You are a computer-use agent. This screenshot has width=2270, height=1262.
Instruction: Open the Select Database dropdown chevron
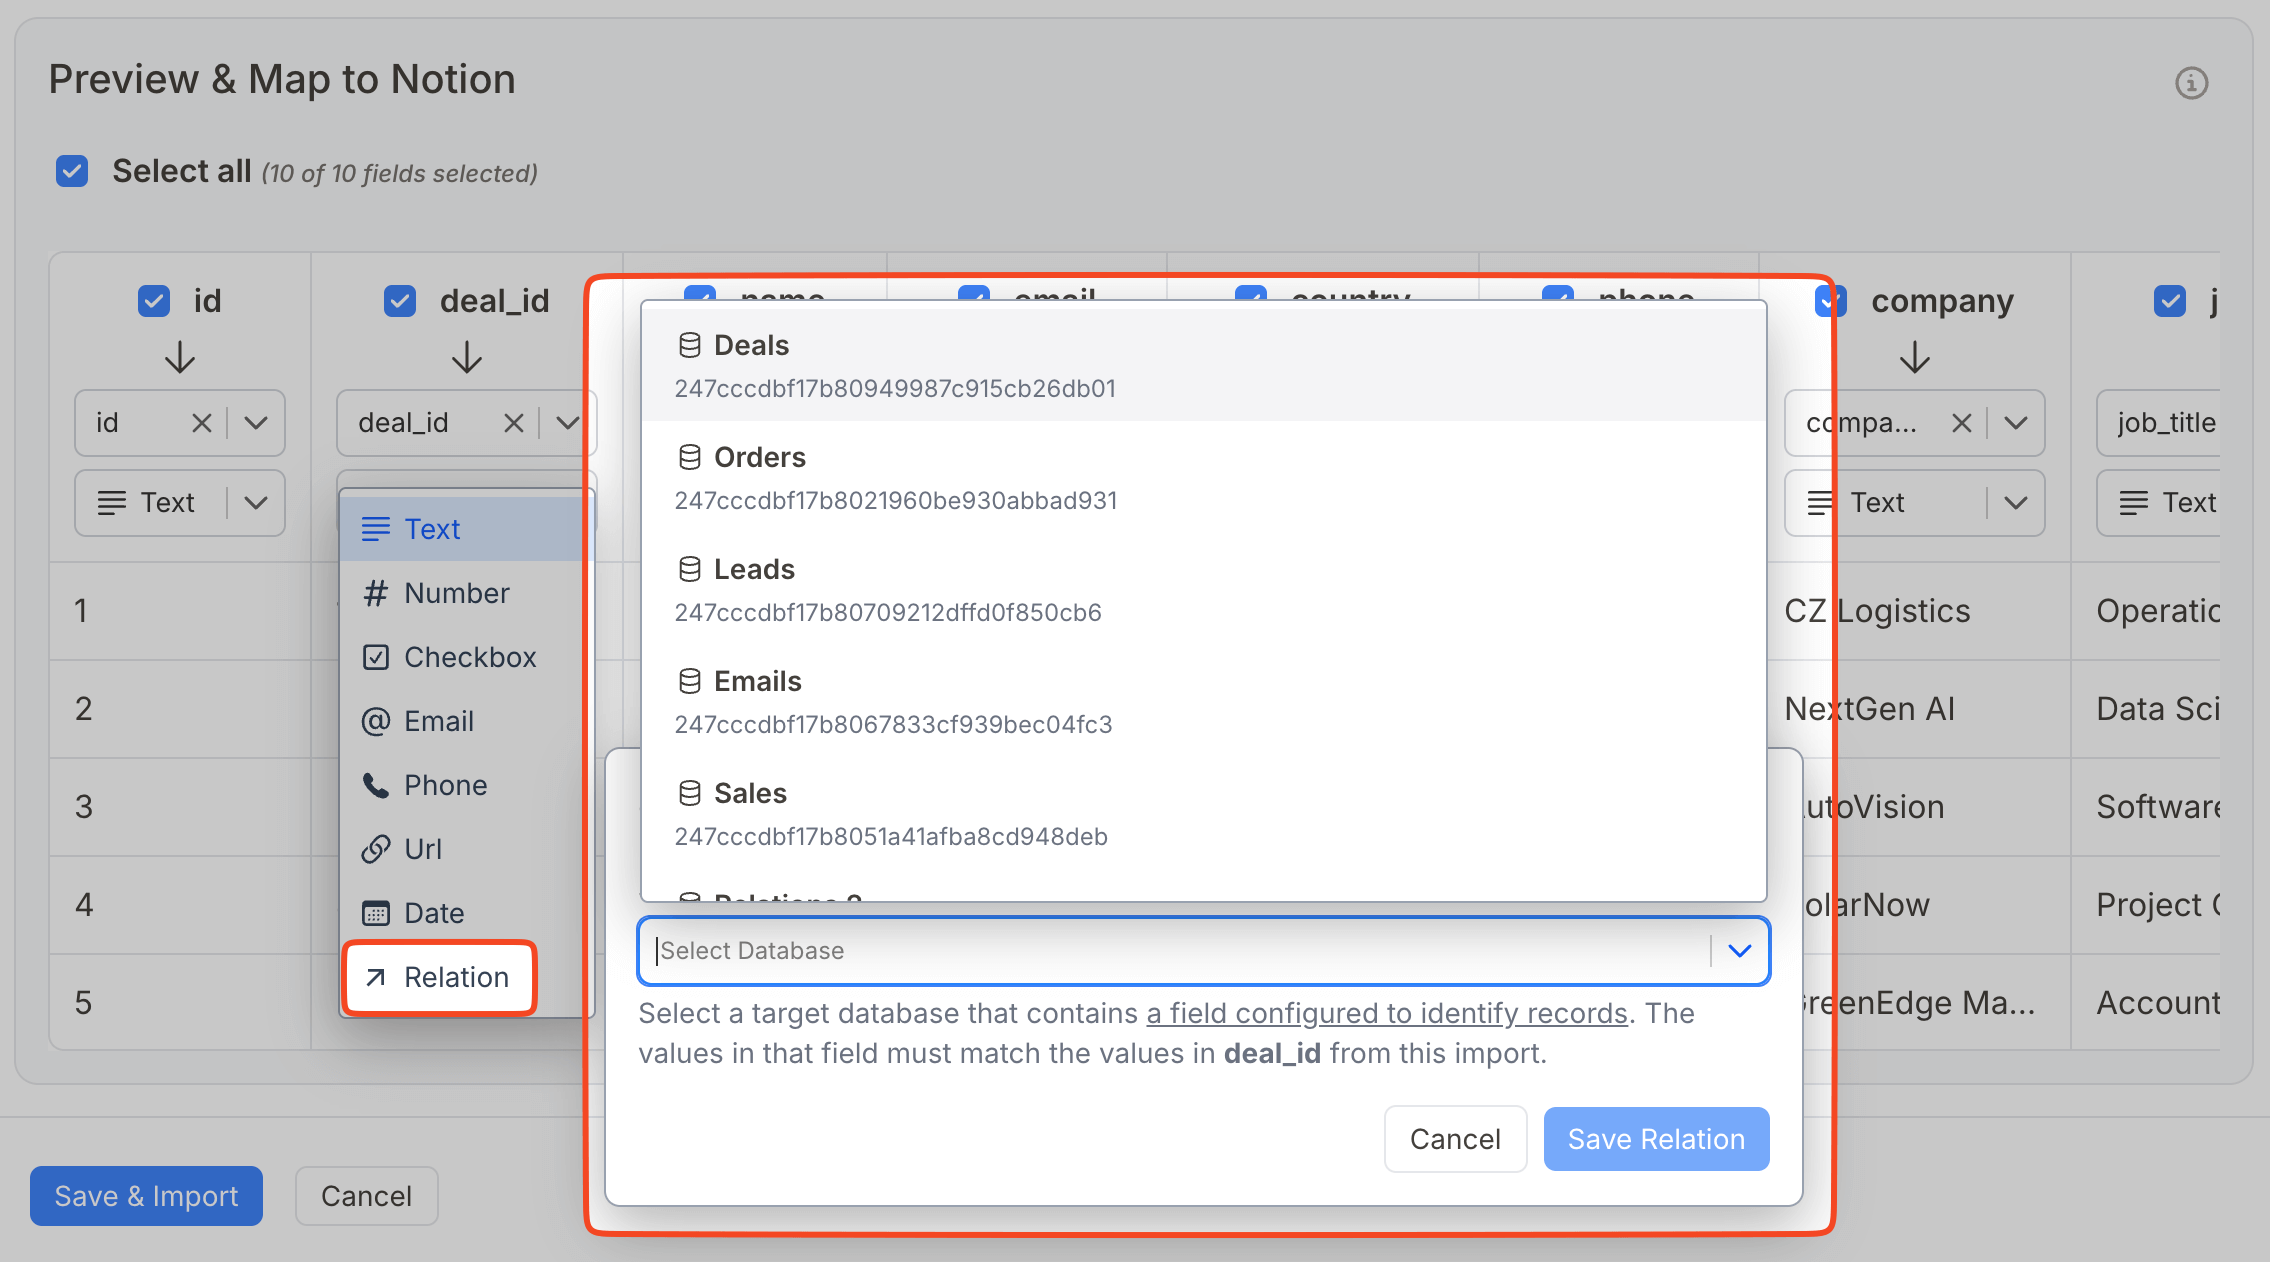coord(1739,950)
